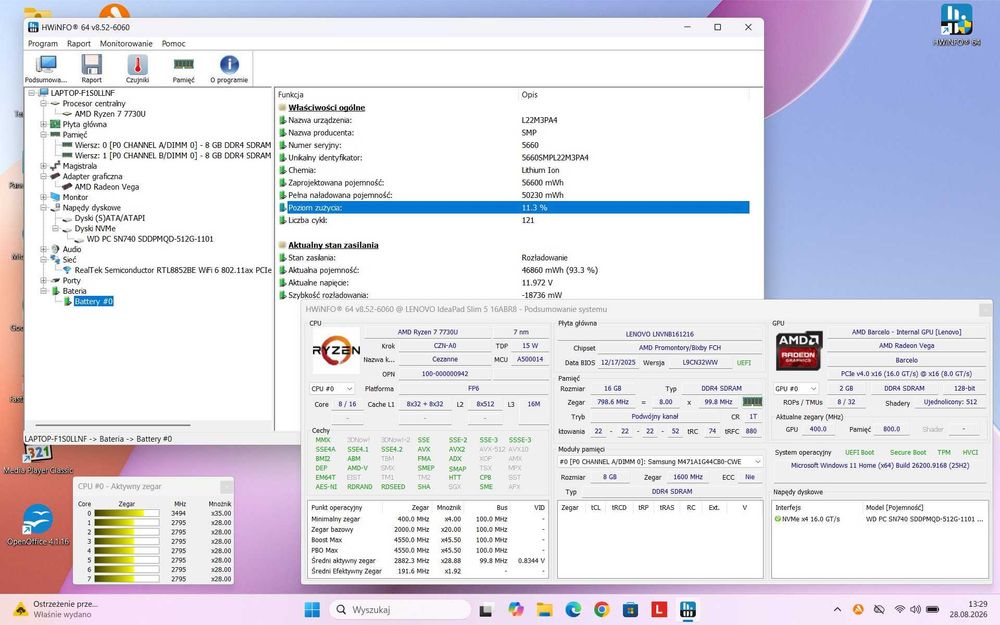Open the Ostrzeżenie weather warning widget
1000x625 pixels.
click(56, 609)
